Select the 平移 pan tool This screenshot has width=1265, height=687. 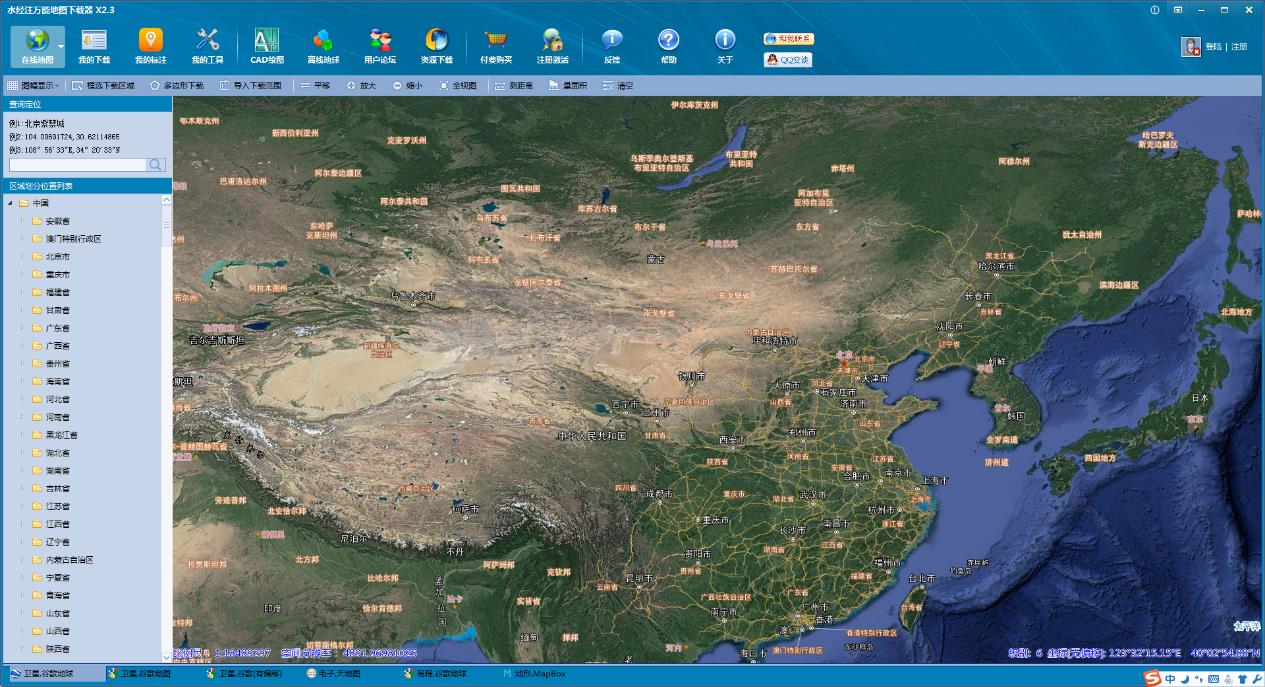314,86
